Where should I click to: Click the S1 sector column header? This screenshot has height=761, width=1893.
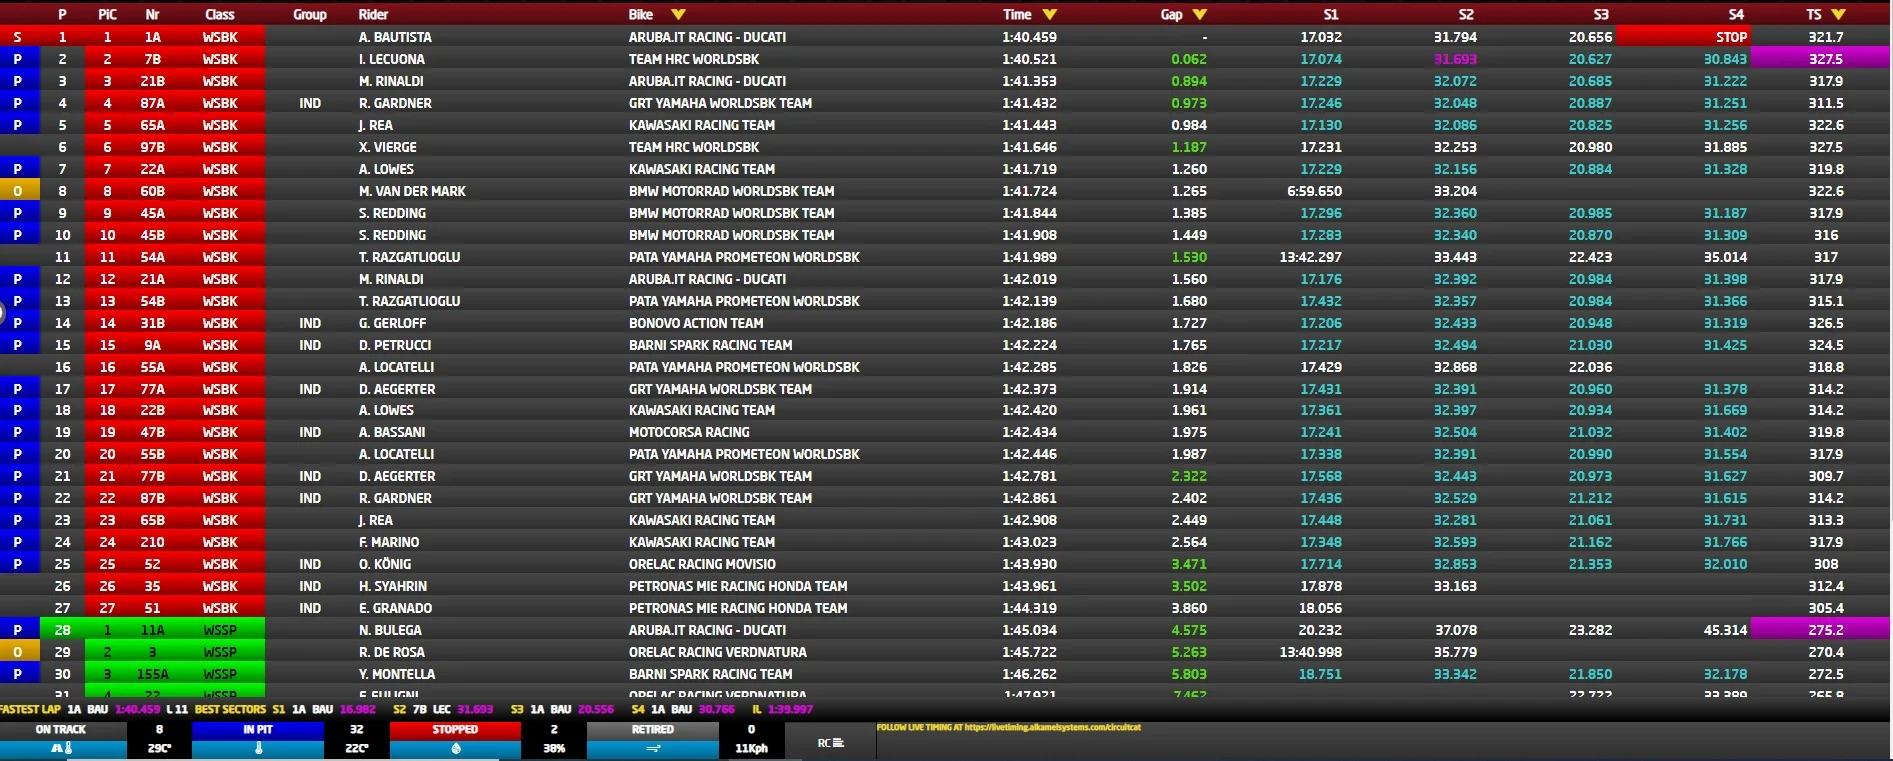(1331, 14)
